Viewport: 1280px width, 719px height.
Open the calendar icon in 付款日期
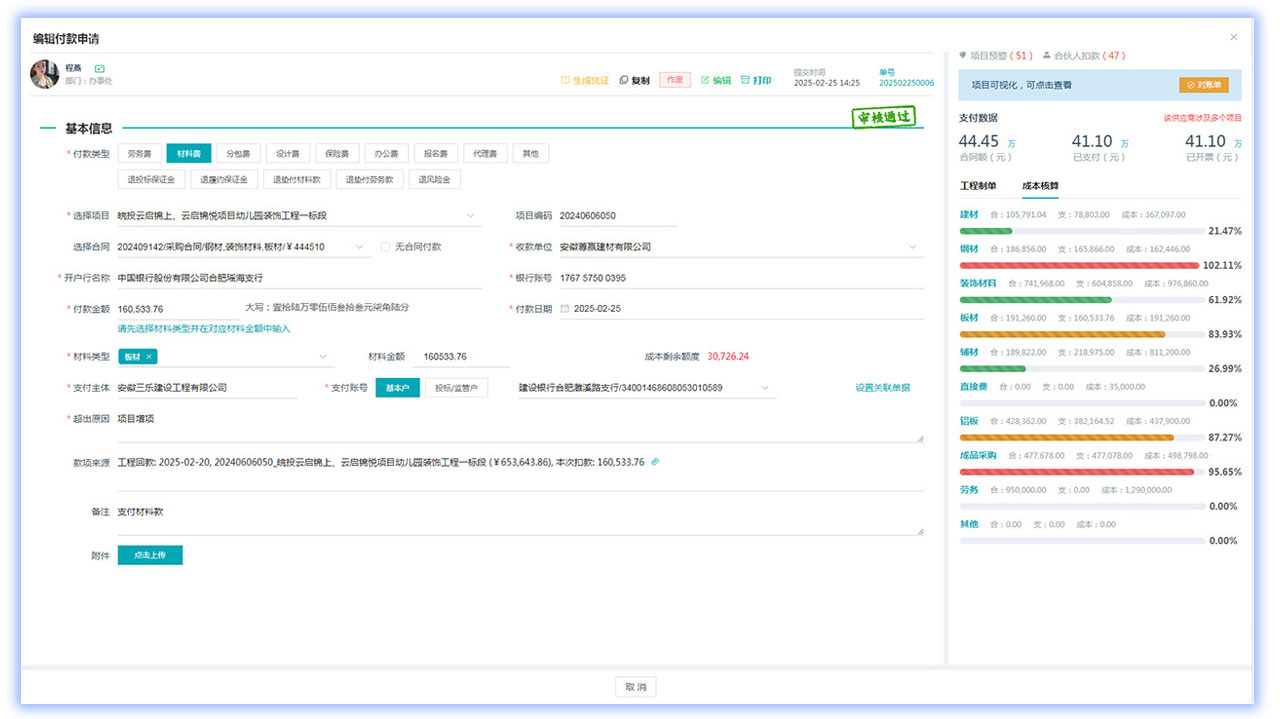(x=565, y=309)
